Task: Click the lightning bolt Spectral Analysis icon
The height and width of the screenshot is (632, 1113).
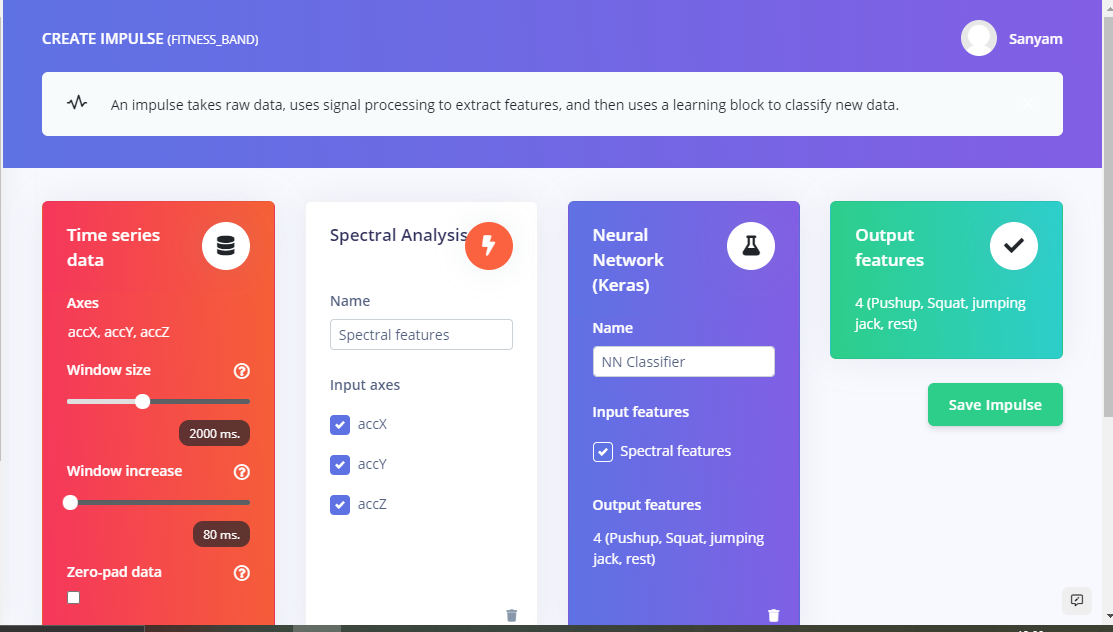Action: click(488, 246)
